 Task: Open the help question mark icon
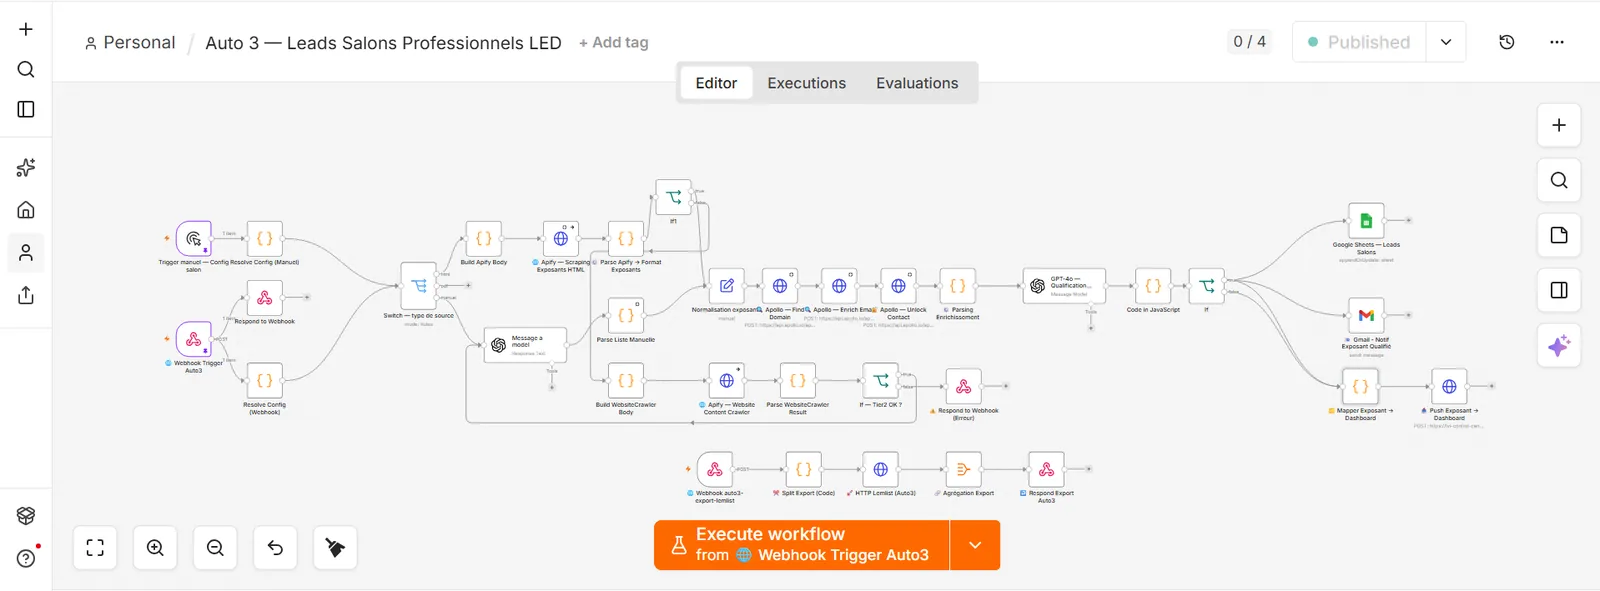(26, 558)
